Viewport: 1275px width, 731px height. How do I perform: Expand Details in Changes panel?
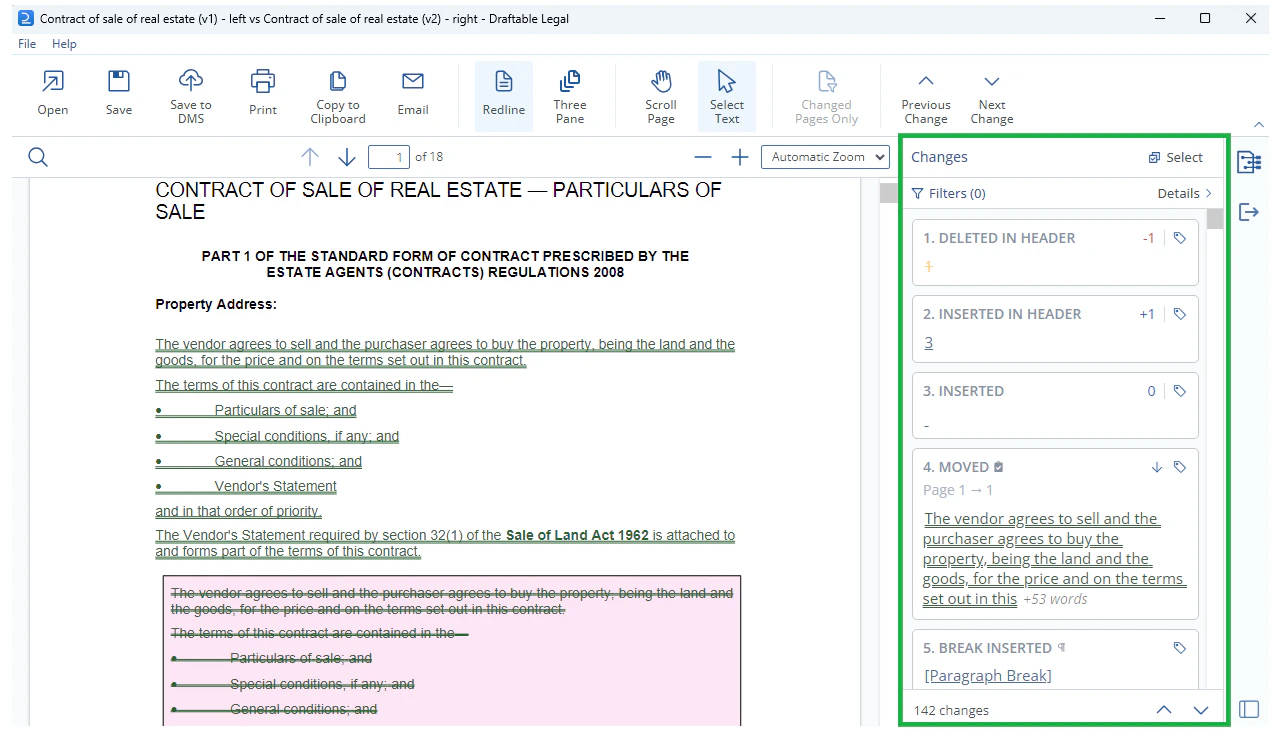(1185, 194)
